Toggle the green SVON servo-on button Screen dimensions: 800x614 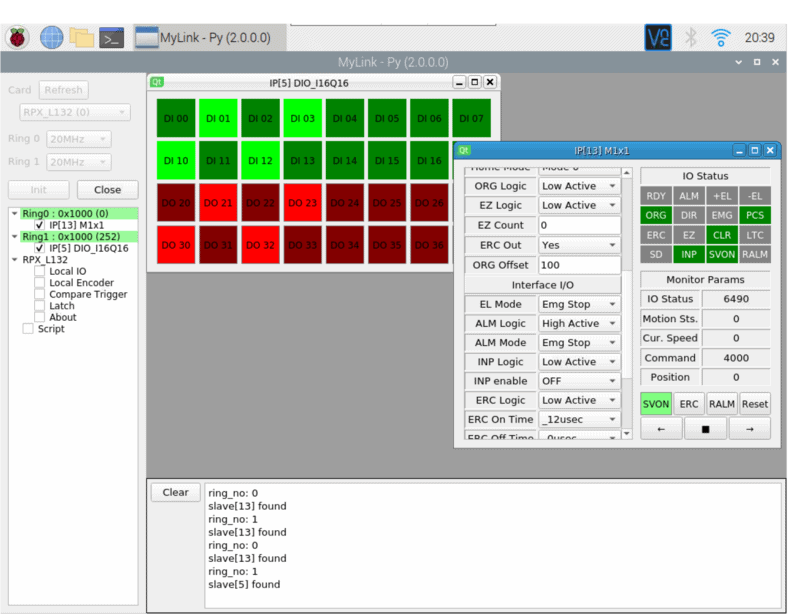click(656, 404)
